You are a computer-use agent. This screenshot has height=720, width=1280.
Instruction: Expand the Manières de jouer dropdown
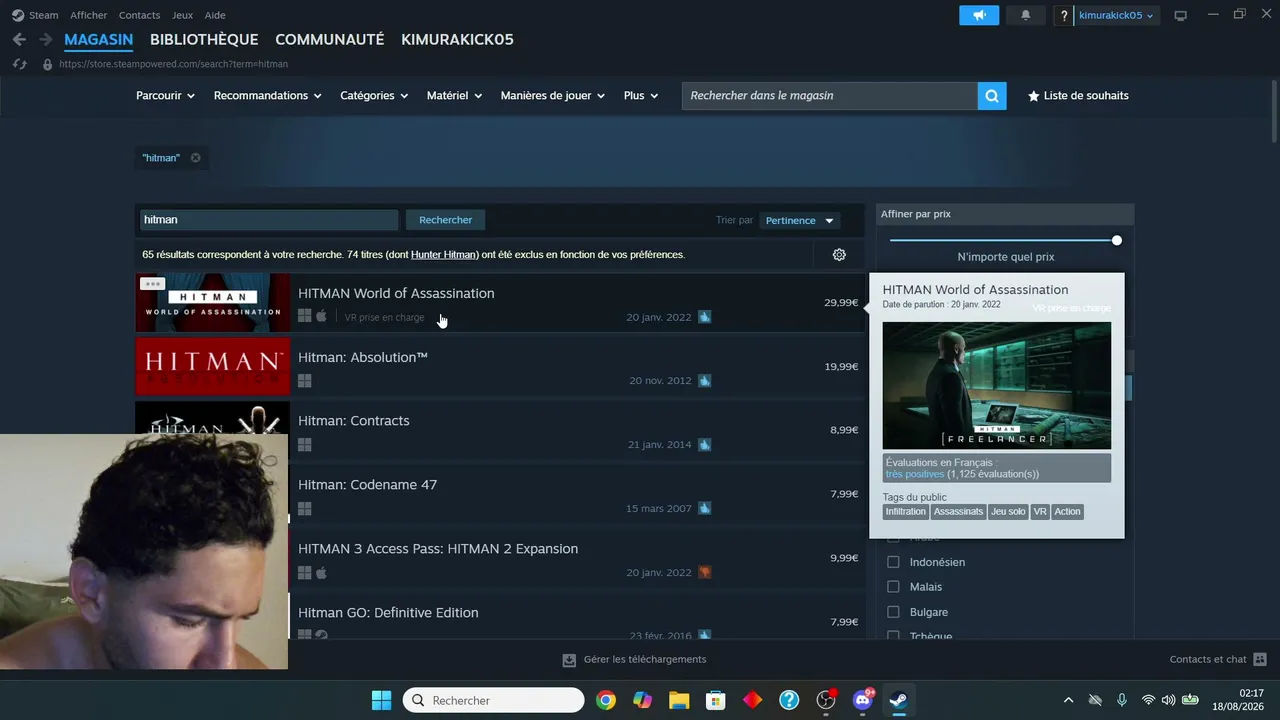(553, 96)
